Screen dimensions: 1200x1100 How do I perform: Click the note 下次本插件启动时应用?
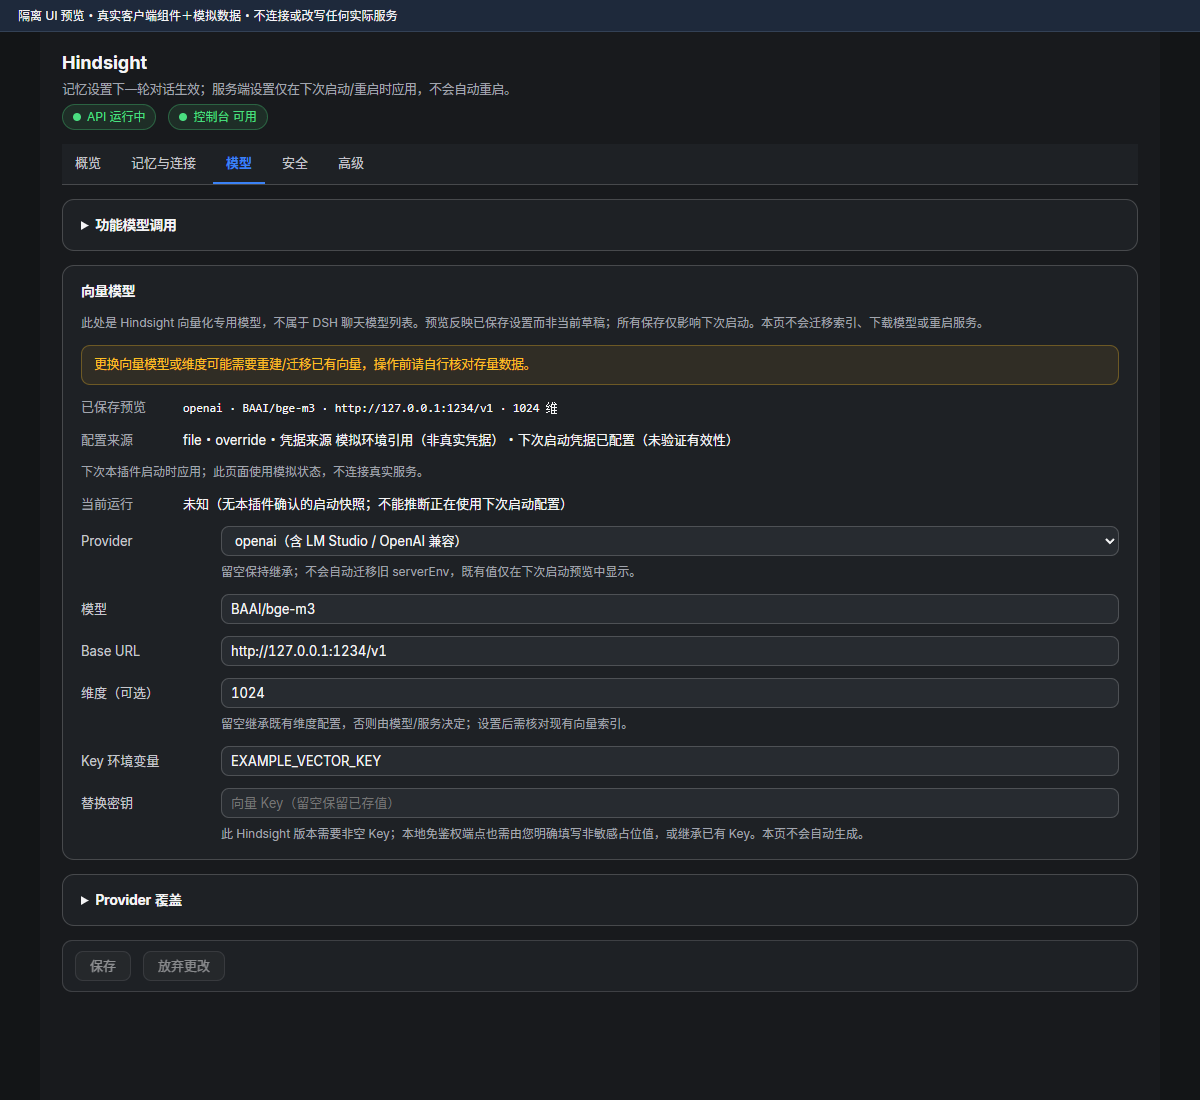254,472
